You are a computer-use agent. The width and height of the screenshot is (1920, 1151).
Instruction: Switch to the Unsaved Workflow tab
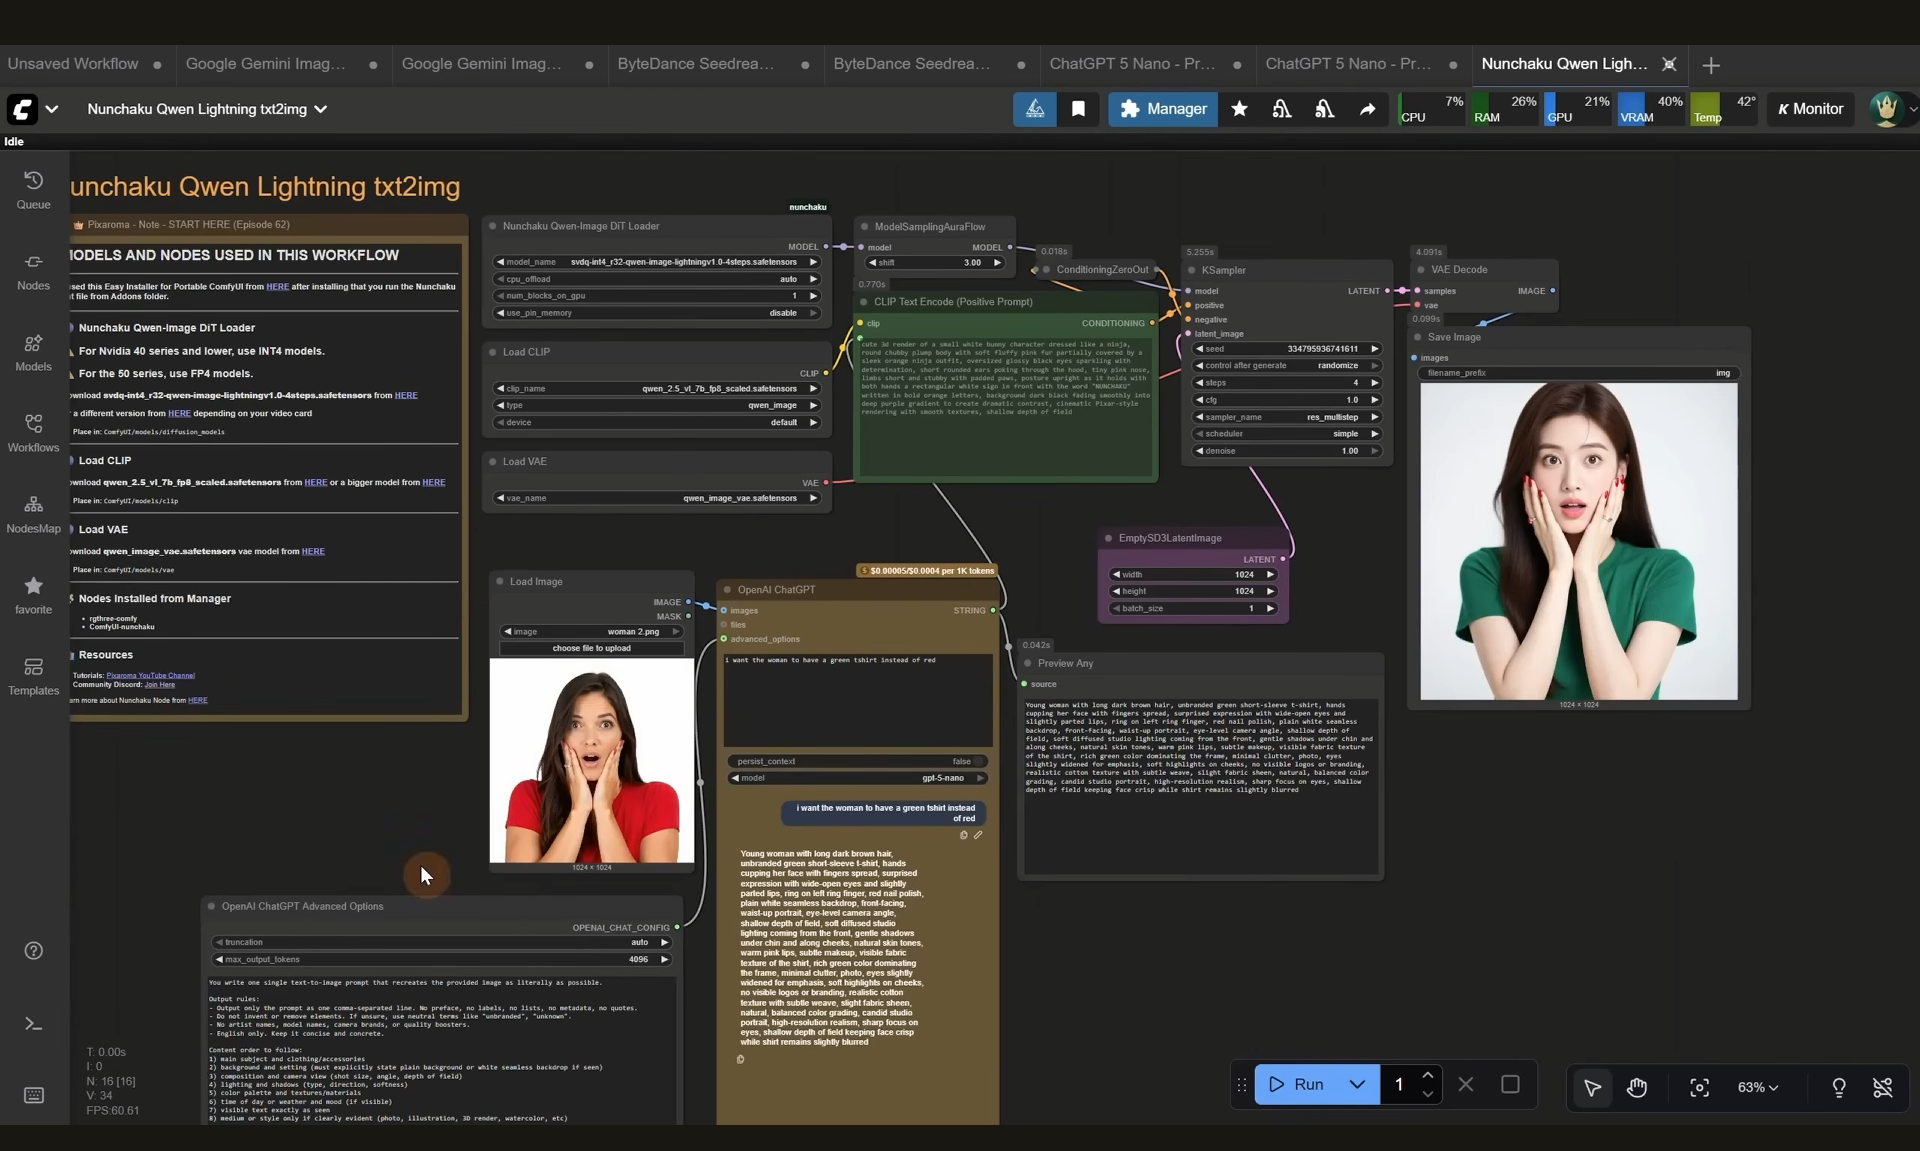coord(73,64)
